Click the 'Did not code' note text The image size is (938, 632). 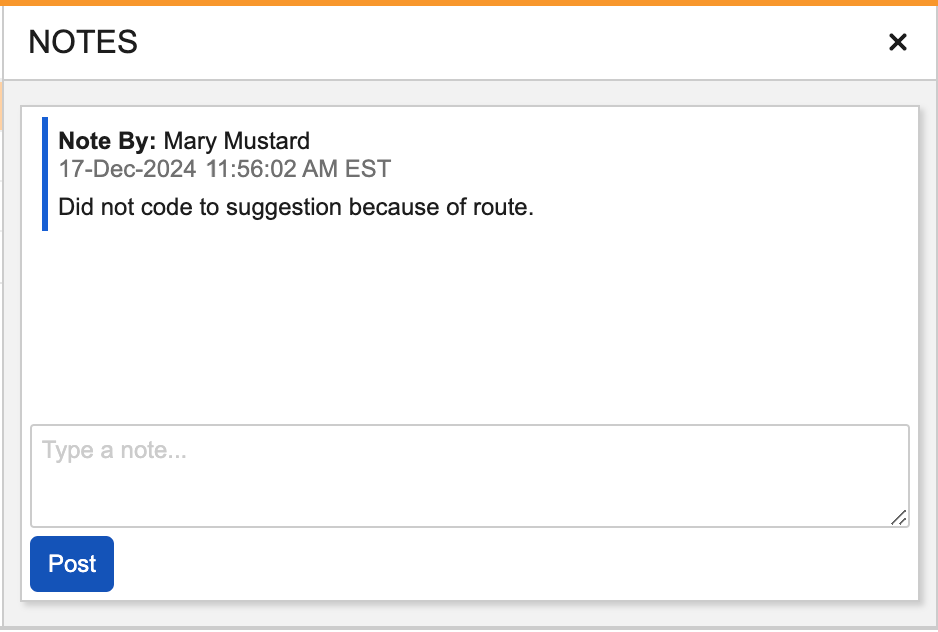tap(119, 208)
